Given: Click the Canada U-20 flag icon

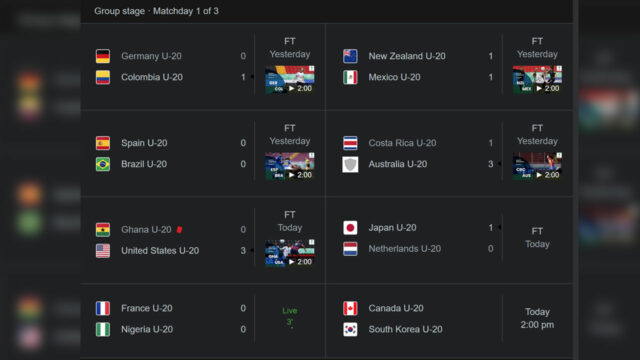Looking at the screenshot, I should [x=350, y=308].
